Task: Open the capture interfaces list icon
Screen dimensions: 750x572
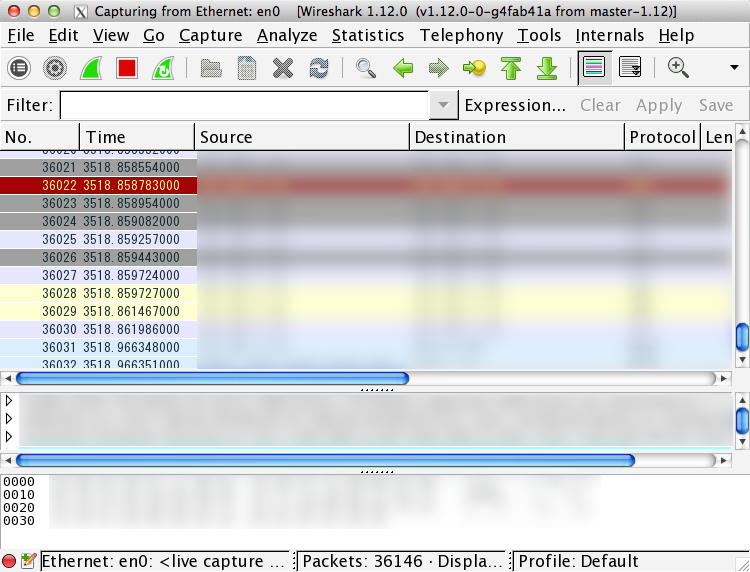Action: [19, 68]
